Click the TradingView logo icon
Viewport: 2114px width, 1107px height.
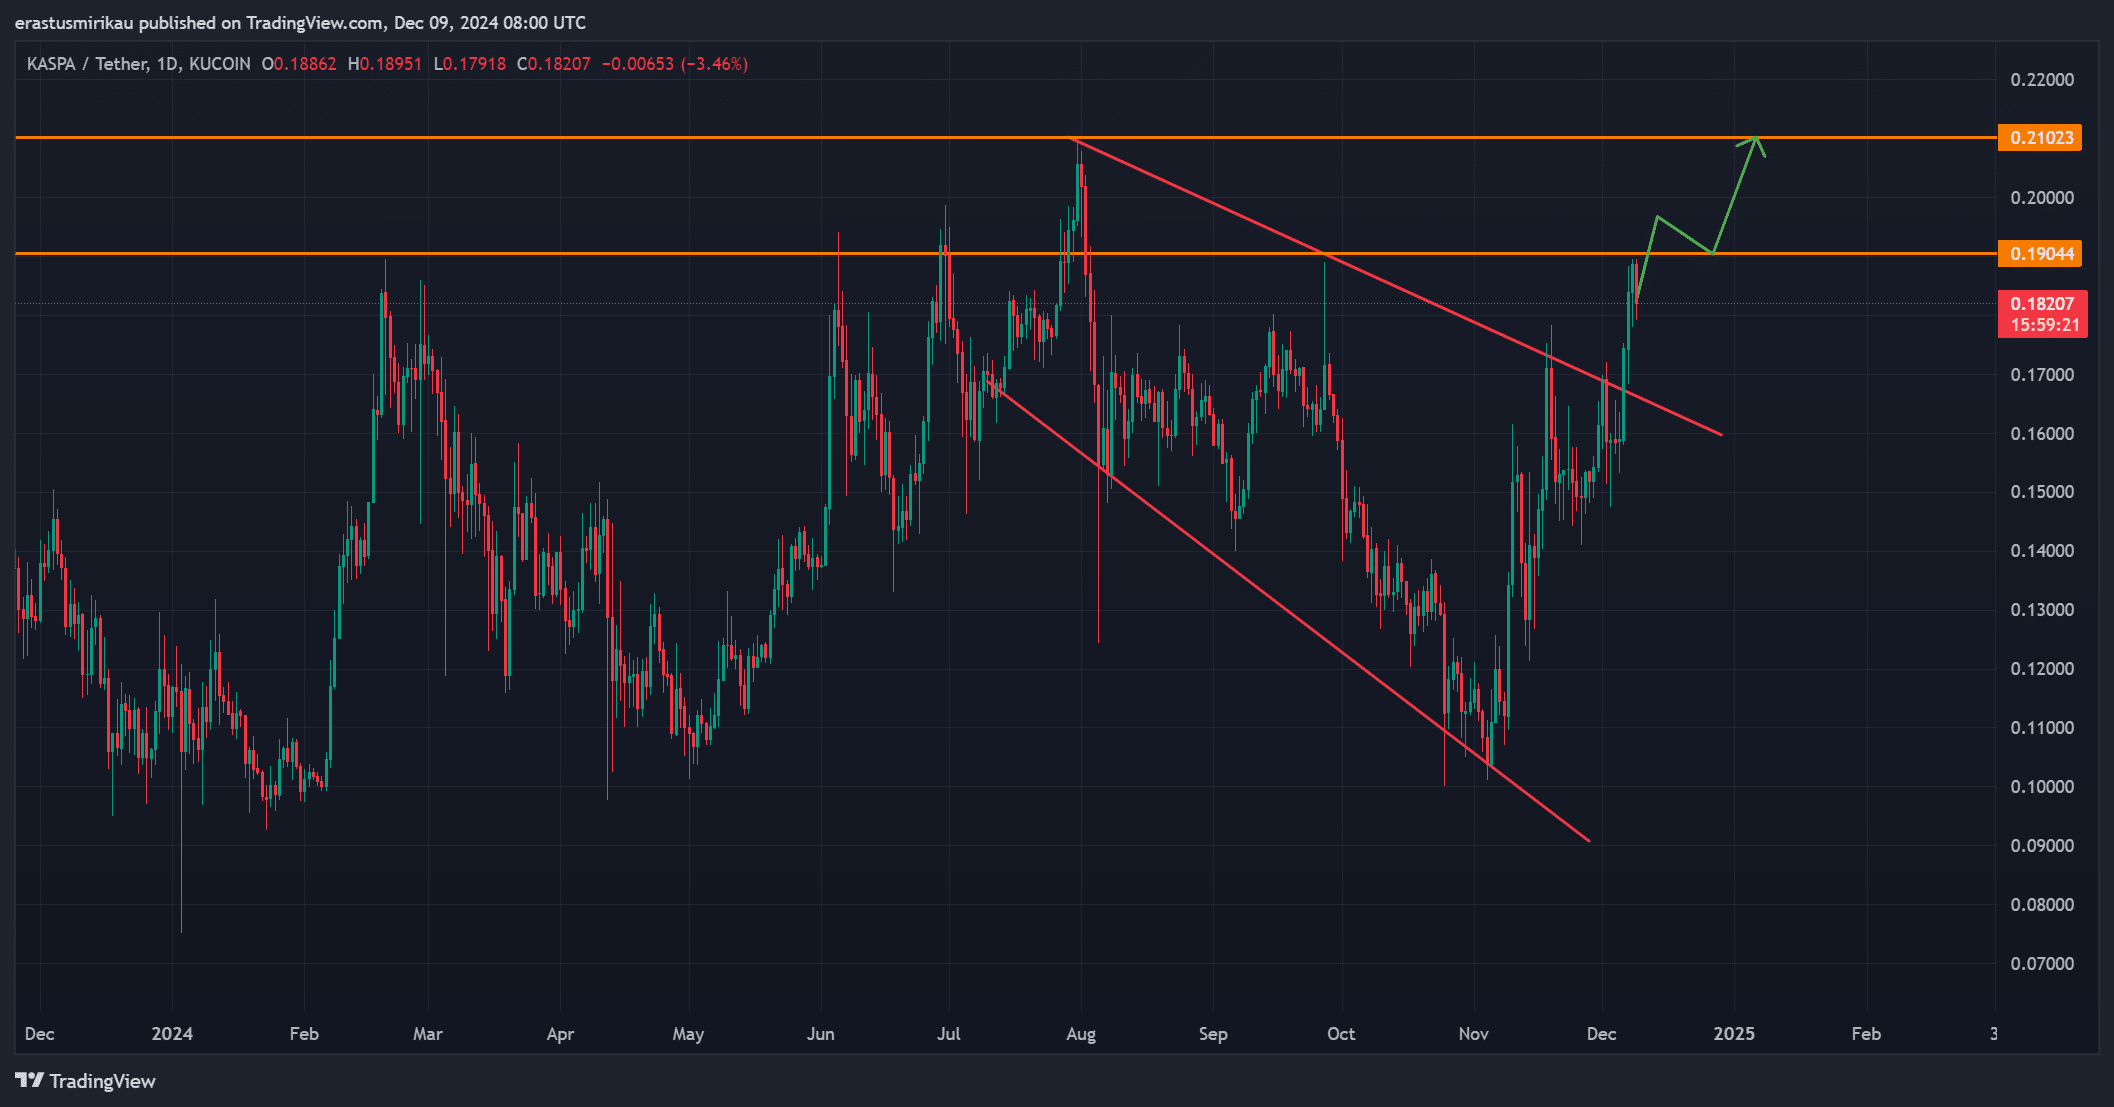click(x=30, y=1081)
